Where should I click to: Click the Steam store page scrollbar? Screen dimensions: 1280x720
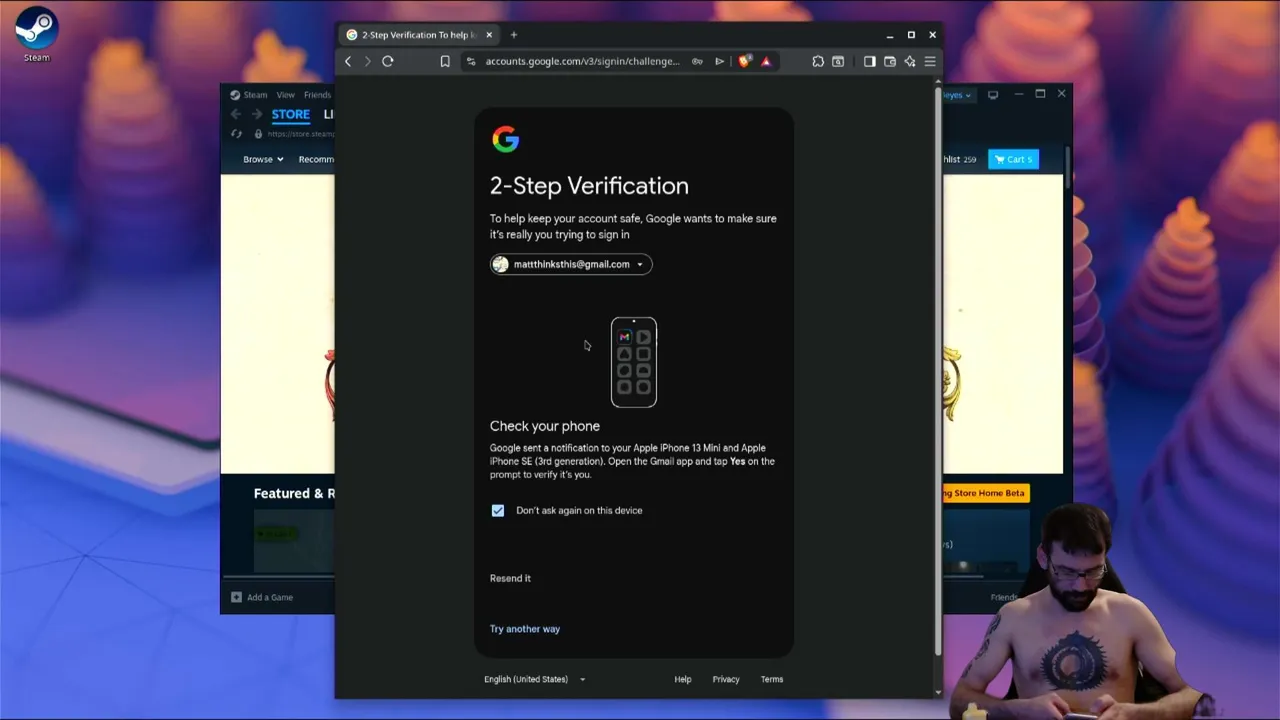click(1068, 165)
